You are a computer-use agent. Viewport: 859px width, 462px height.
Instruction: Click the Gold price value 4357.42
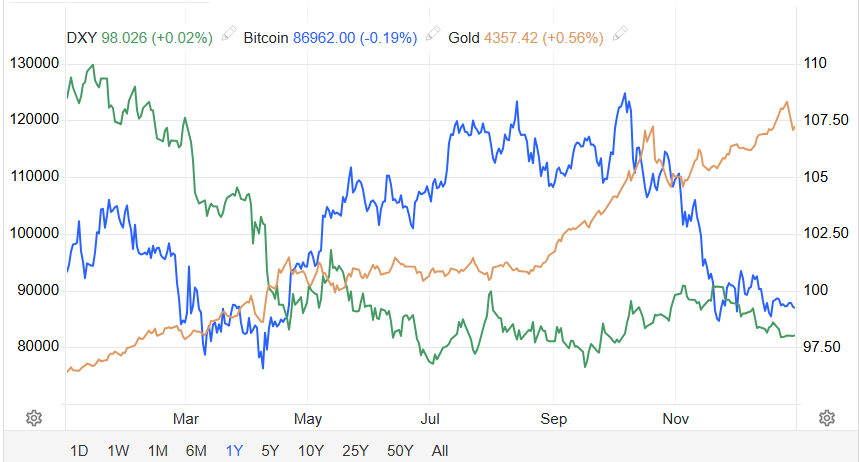[x=509, y=37]
